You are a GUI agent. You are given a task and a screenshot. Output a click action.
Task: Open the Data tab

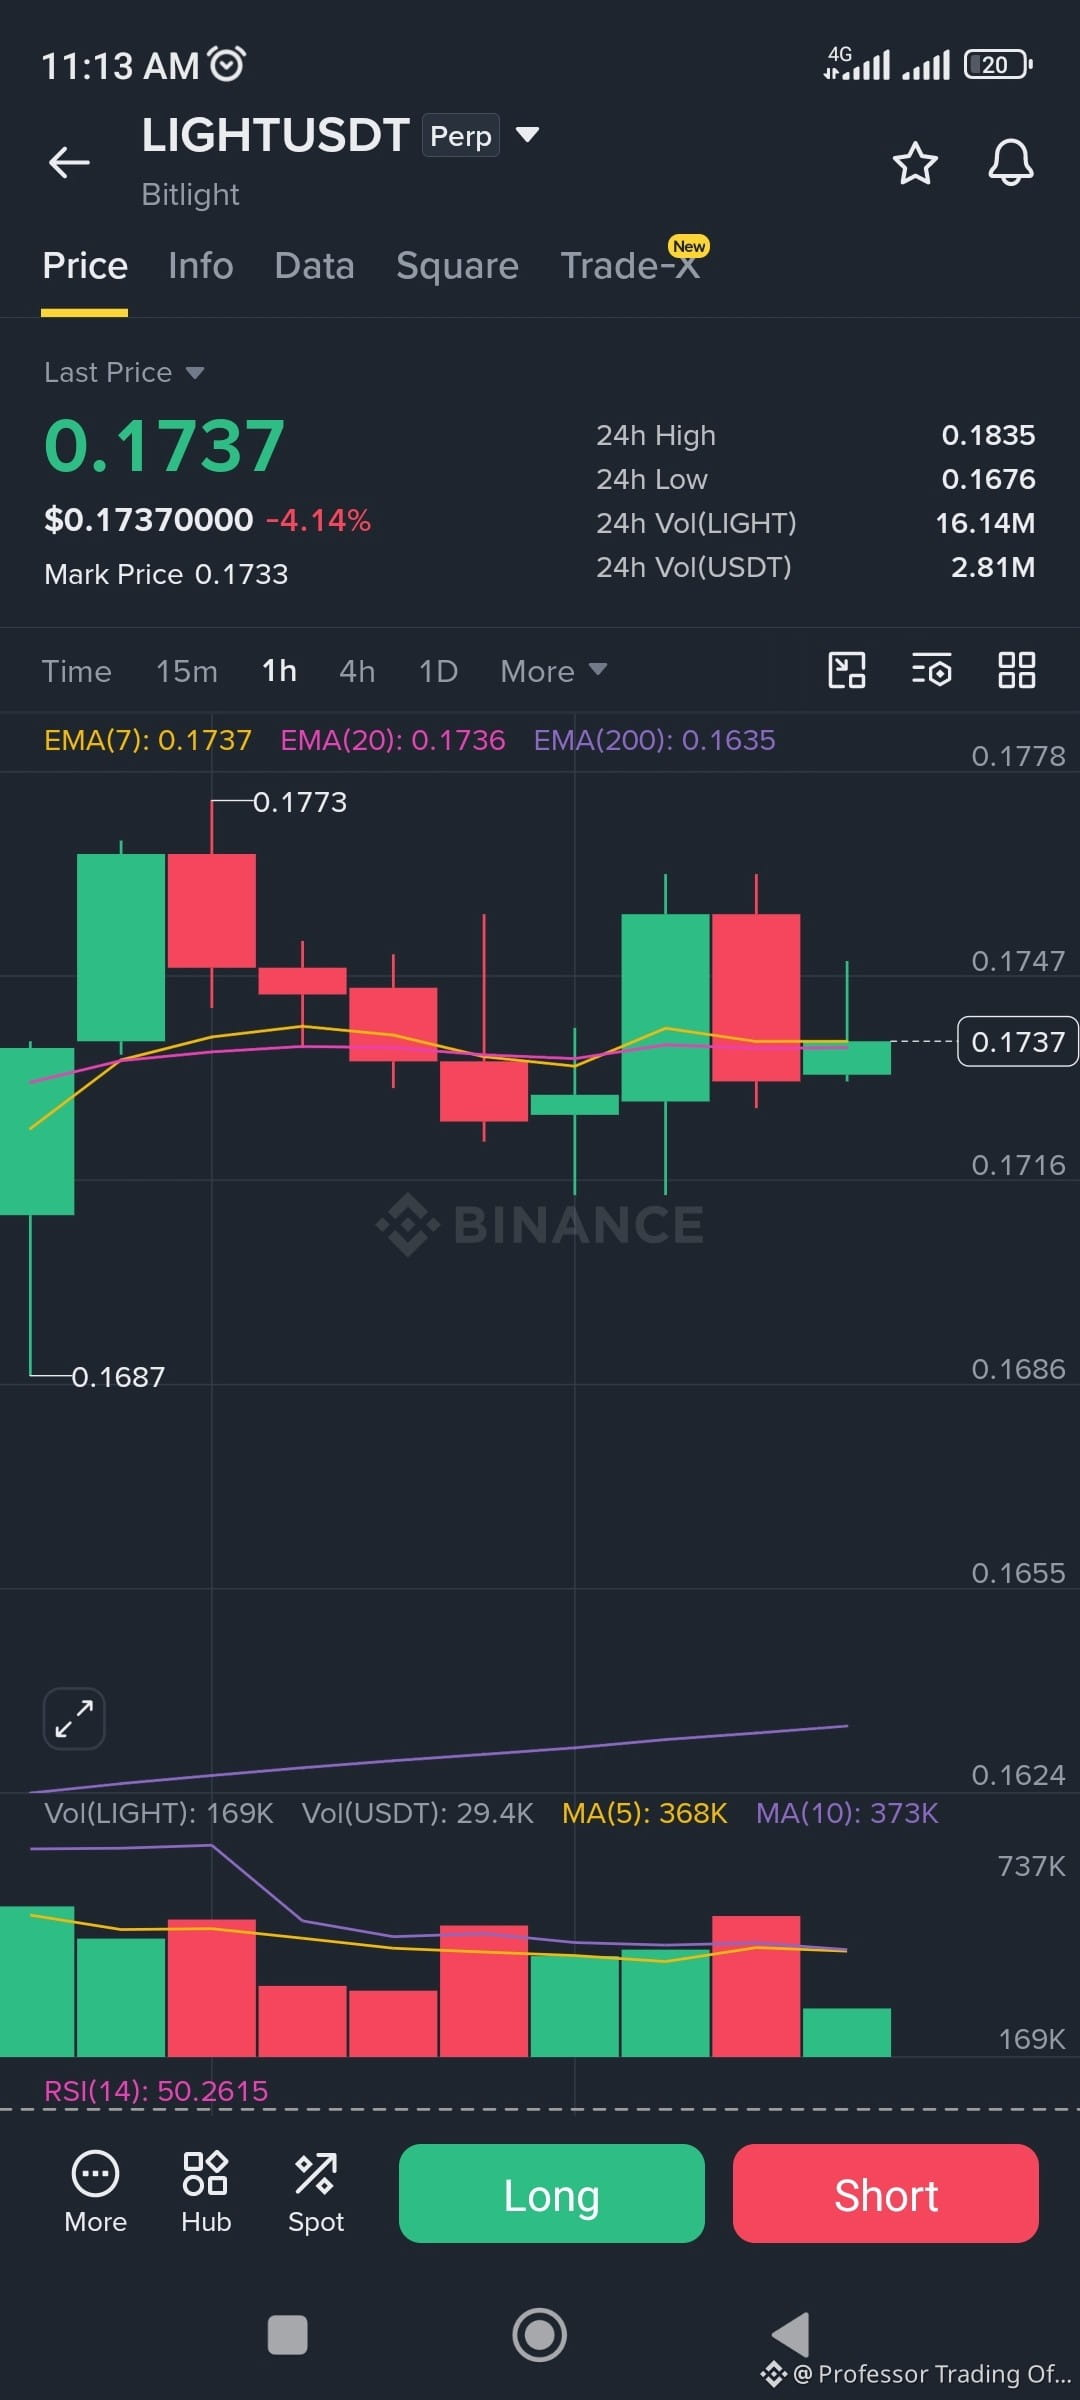point(315,266)
